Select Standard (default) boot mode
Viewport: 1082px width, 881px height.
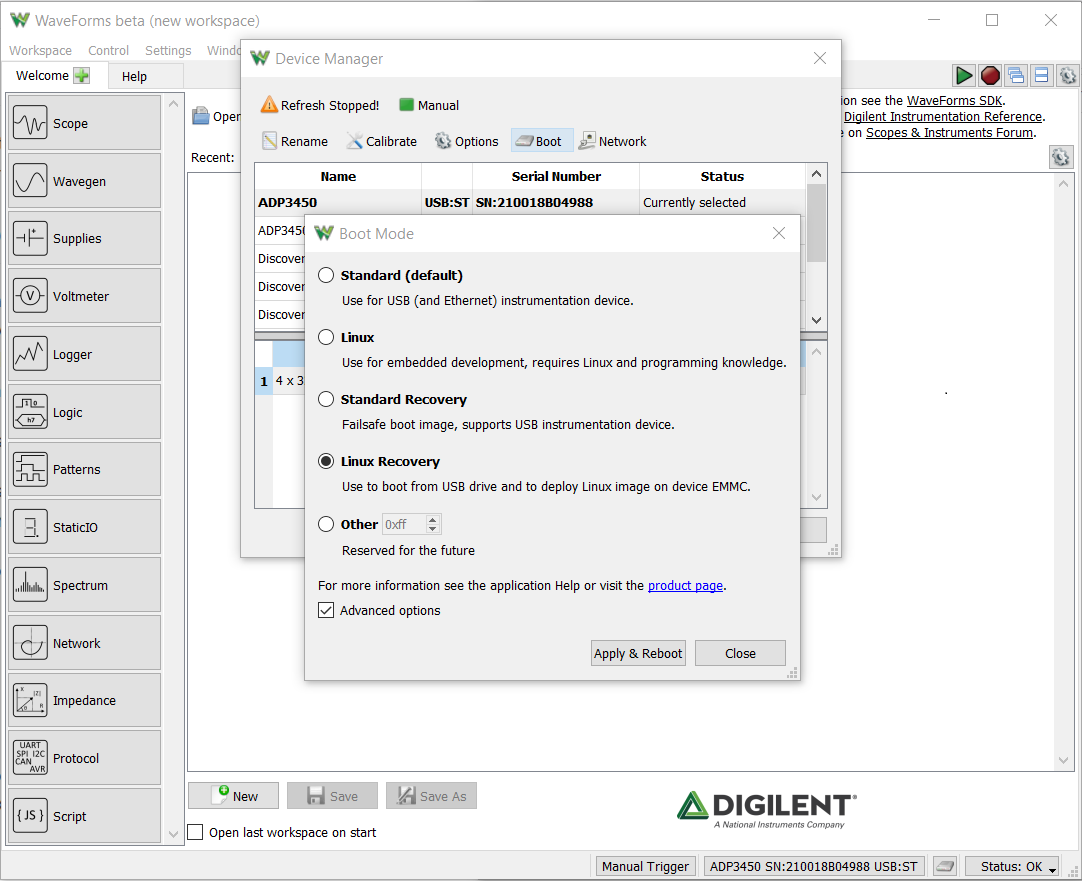[326, 275]
